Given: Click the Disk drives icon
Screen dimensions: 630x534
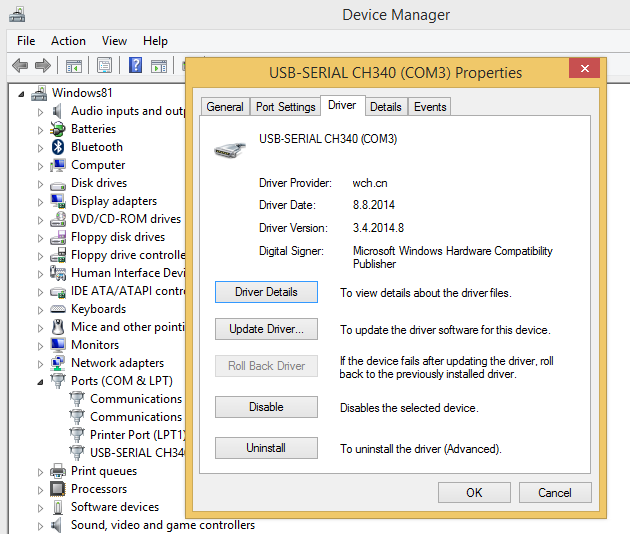Looking at the screenshot, I should click(58, 185).
